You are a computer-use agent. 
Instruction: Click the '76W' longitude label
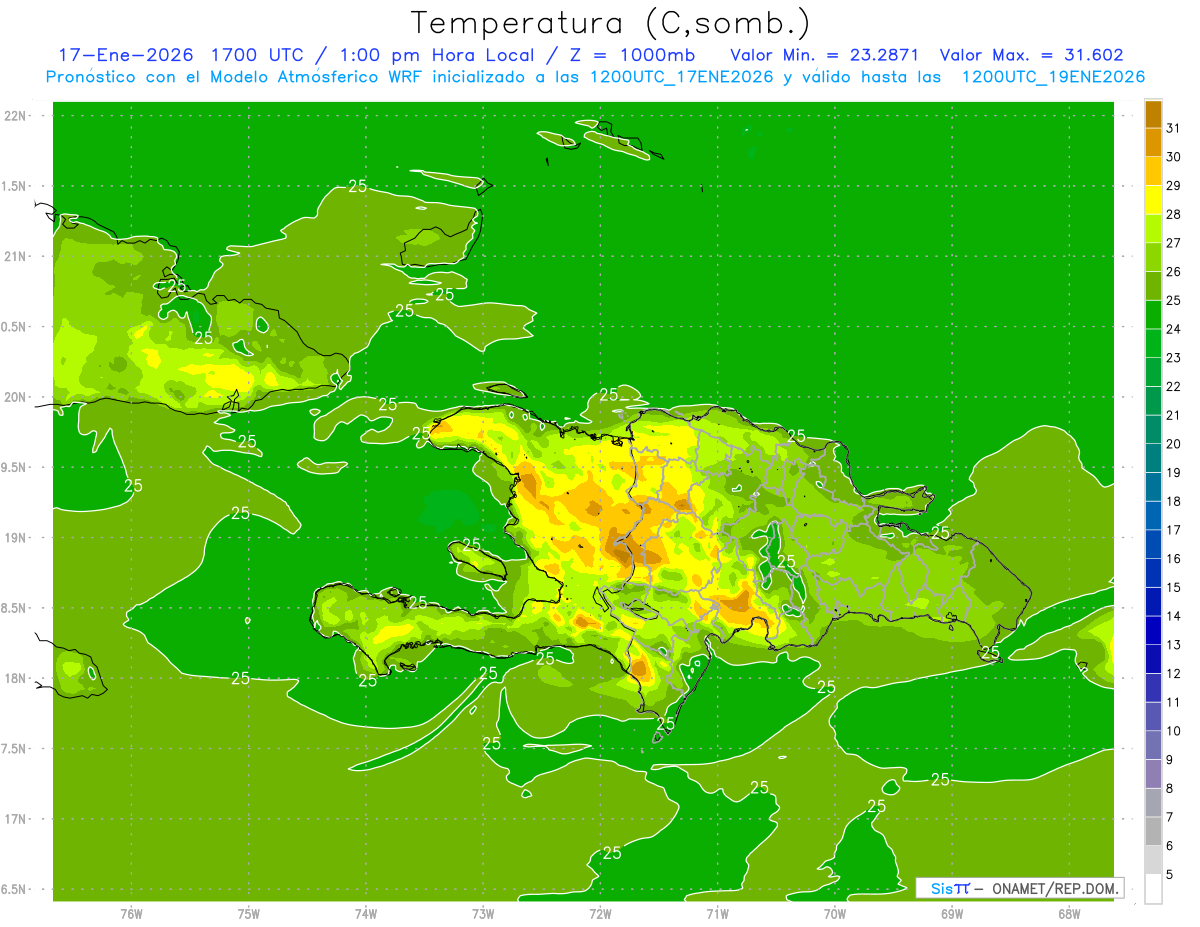131,914
